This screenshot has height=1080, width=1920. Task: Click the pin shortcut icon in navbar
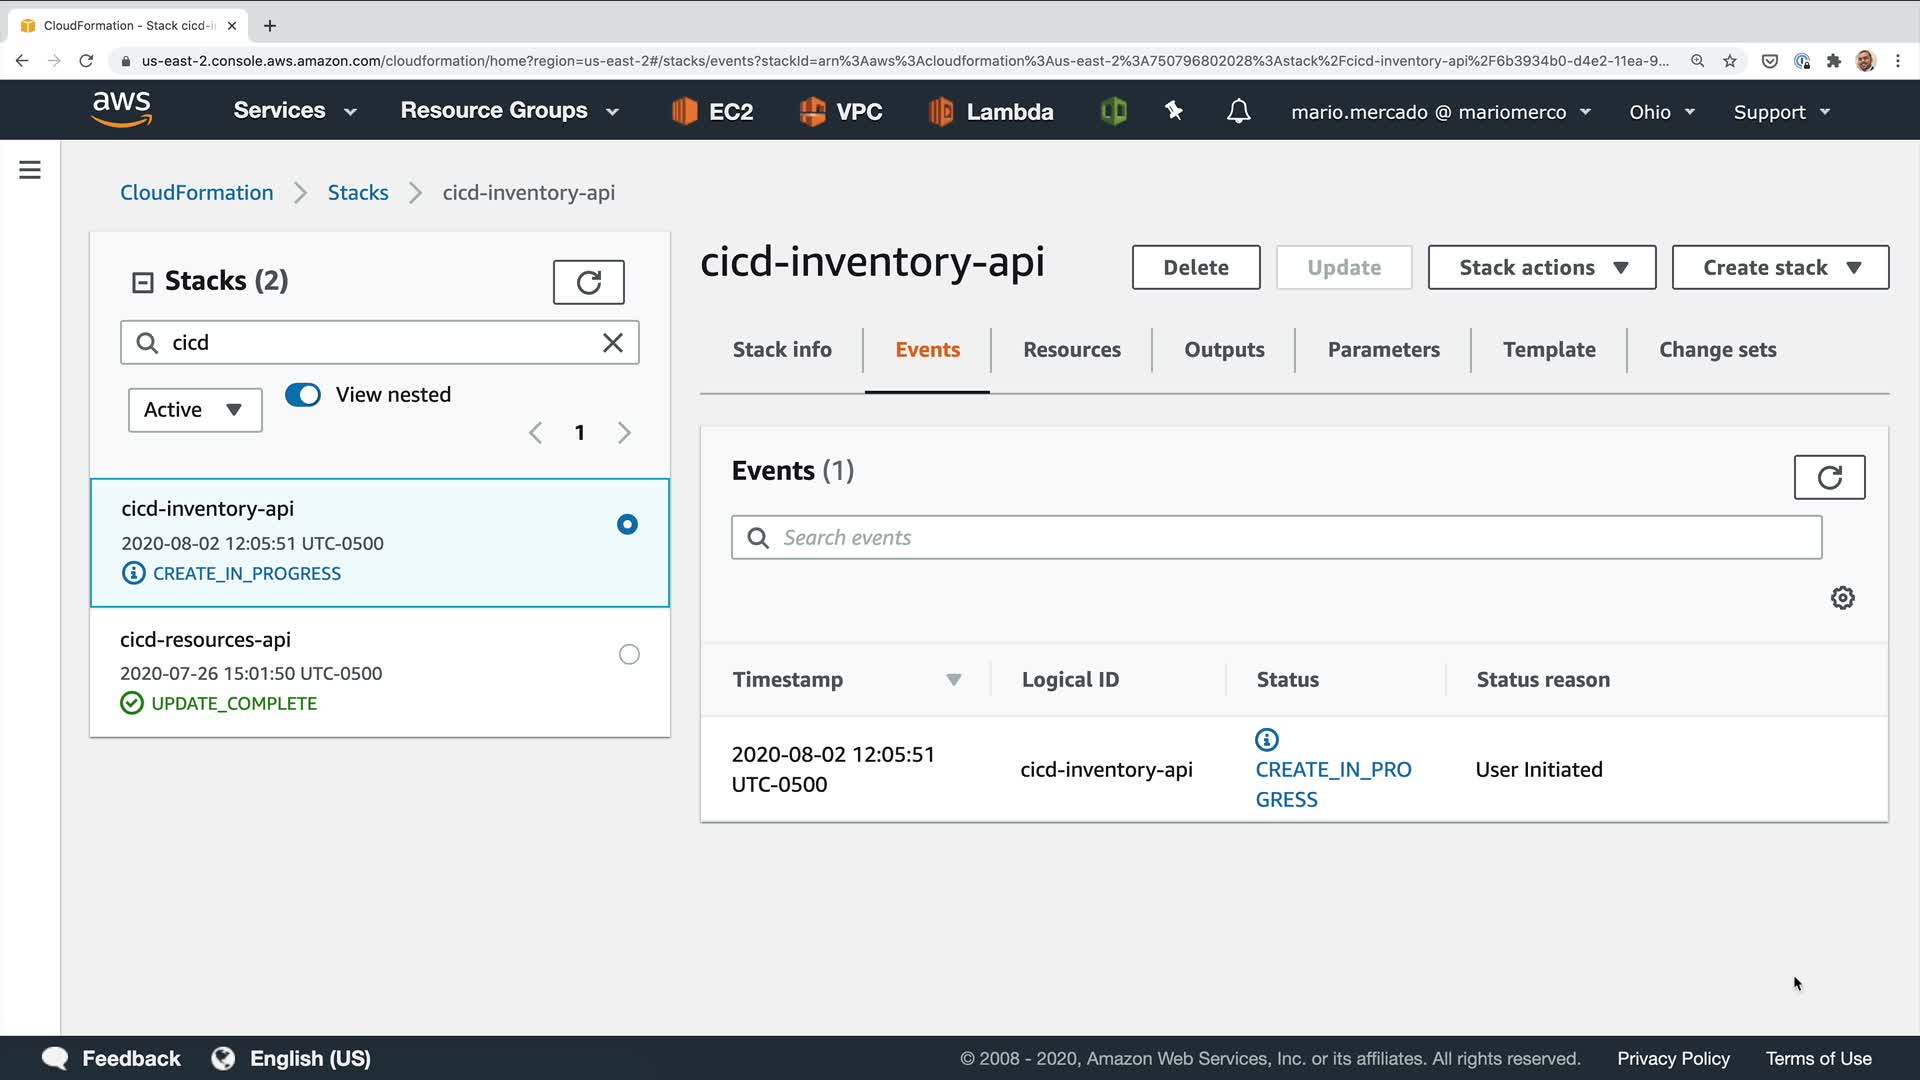click(1174, 111)
